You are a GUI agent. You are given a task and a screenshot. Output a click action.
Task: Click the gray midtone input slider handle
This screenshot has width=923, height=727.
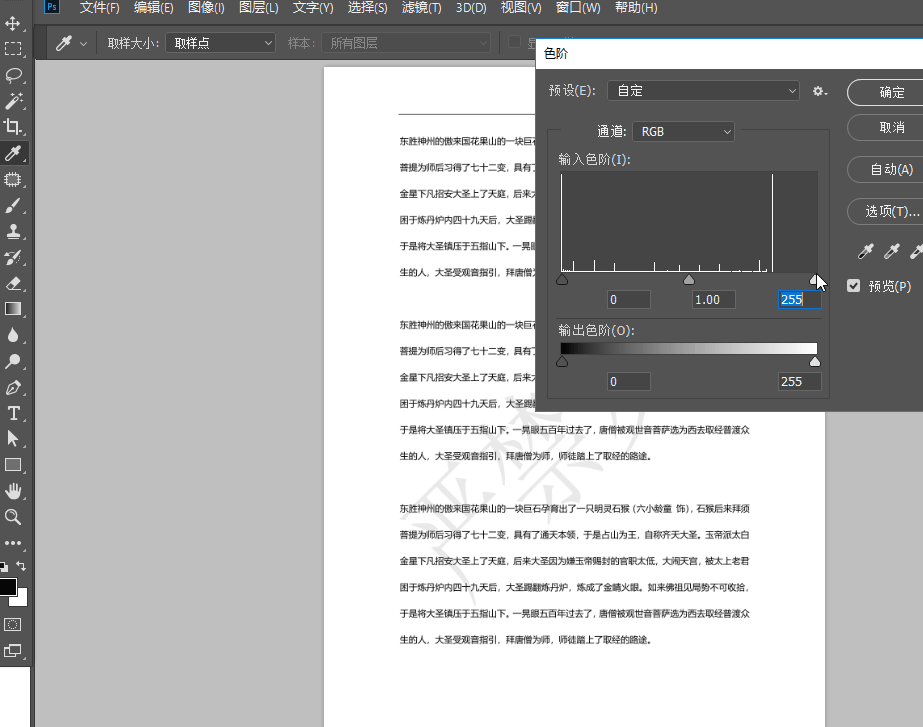click(x=689, y=281)
